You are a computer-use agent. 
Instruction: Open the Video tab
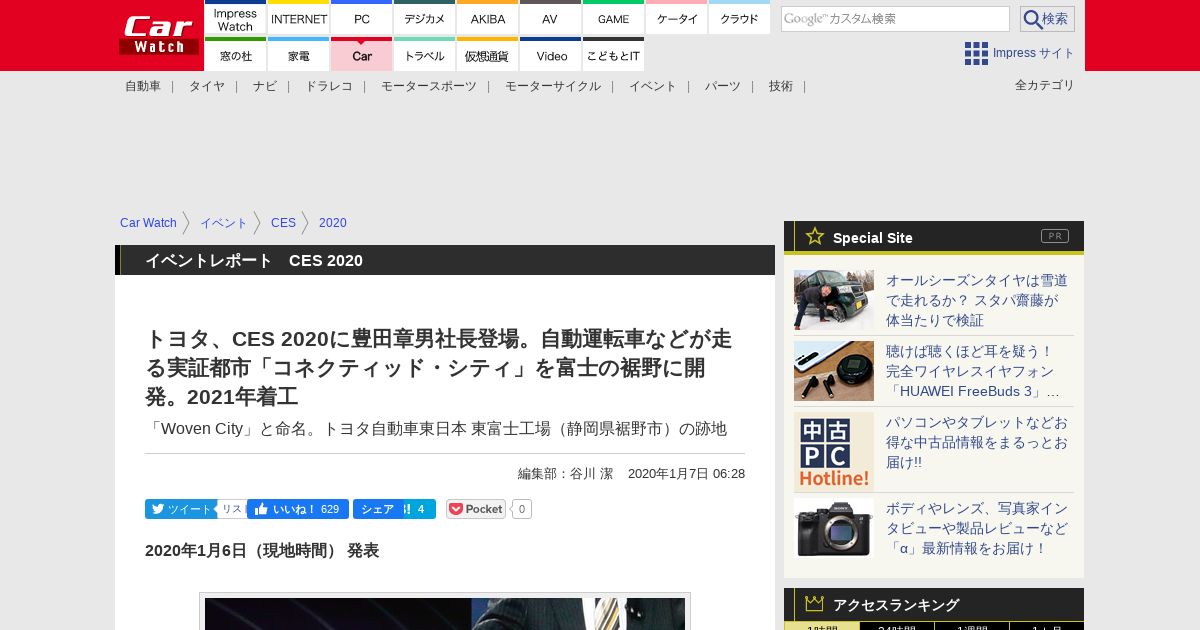pos(550,55)
